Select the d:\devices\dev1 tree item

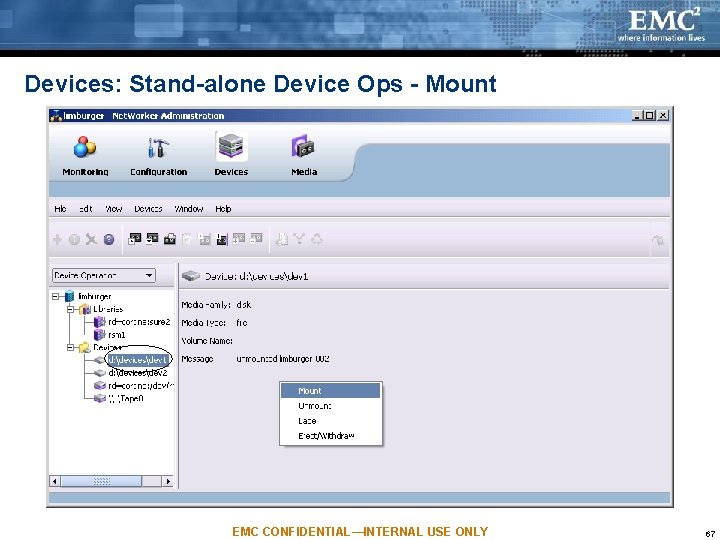[138, 360]
